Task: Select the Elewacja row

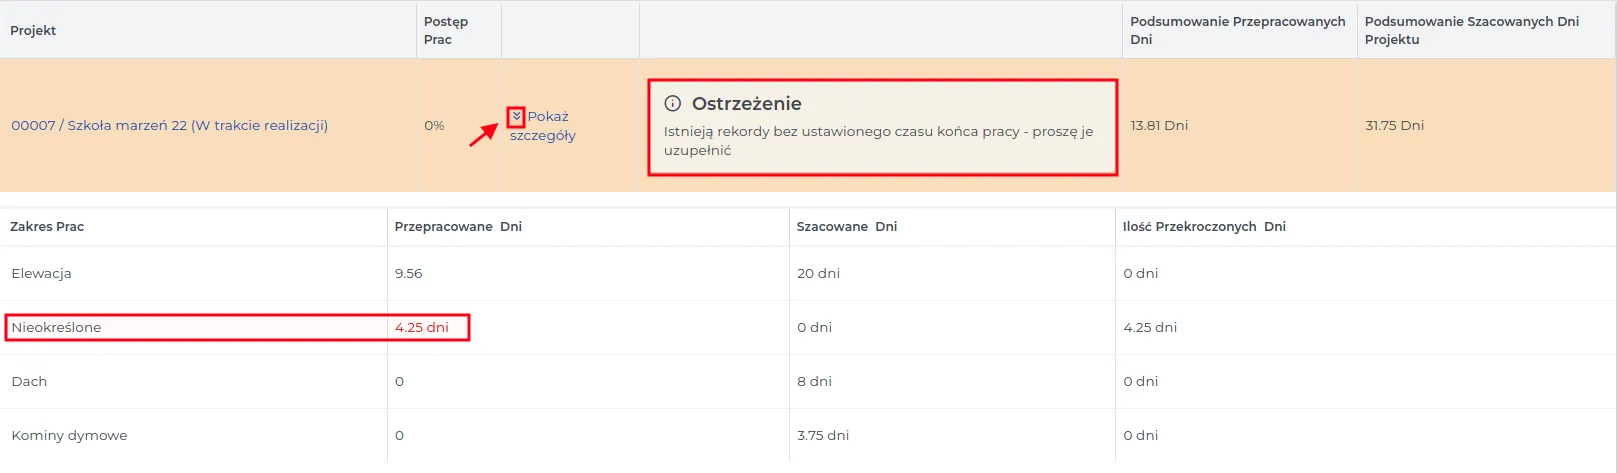Action: pyautogui.click(x=808, y=273)
